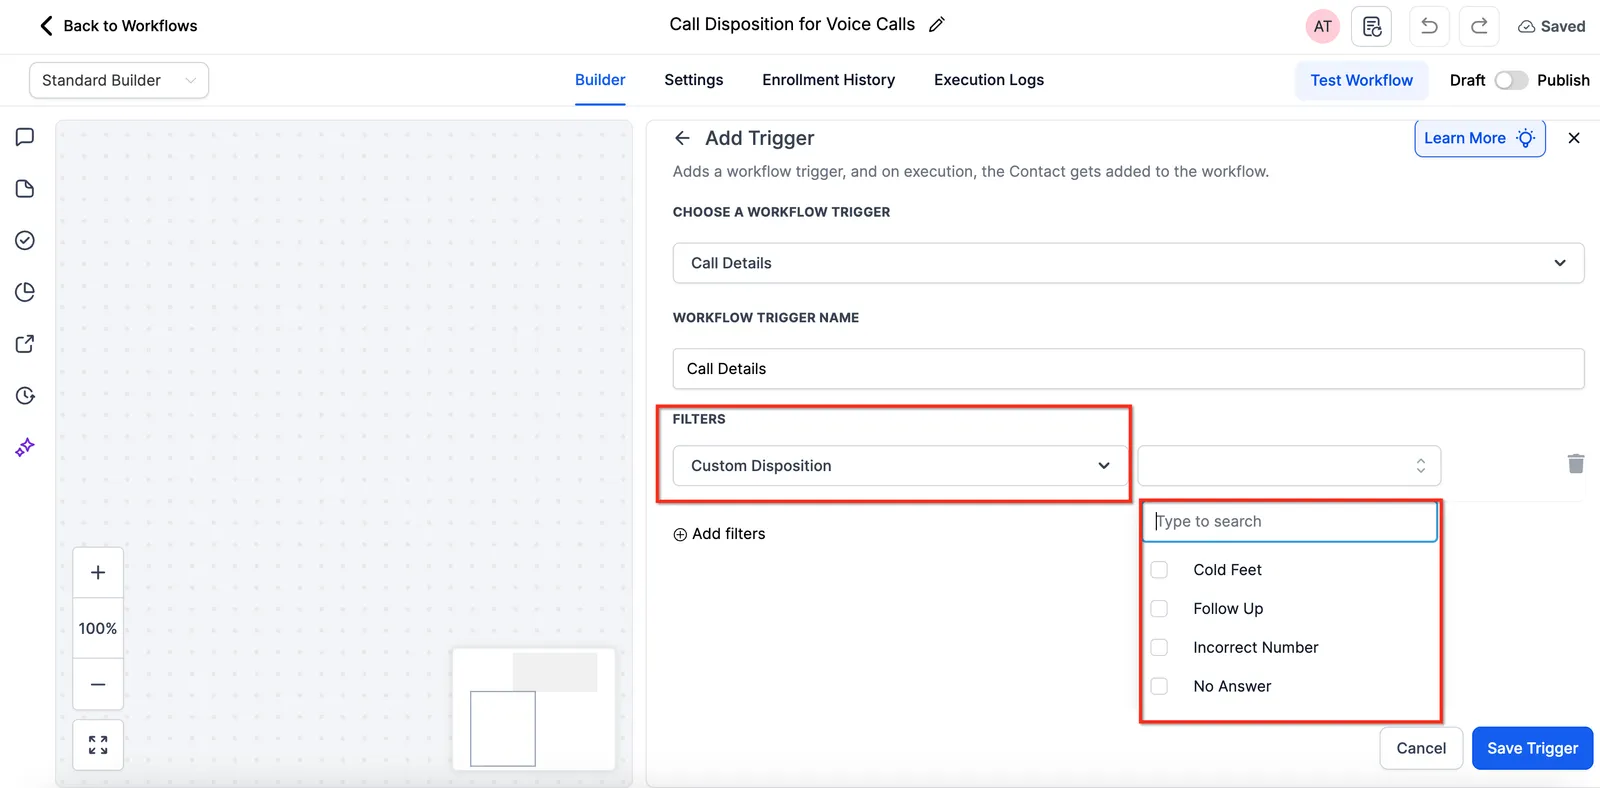Open the AI sparkle sidebar icon
1600x788 pixels.
25,447
